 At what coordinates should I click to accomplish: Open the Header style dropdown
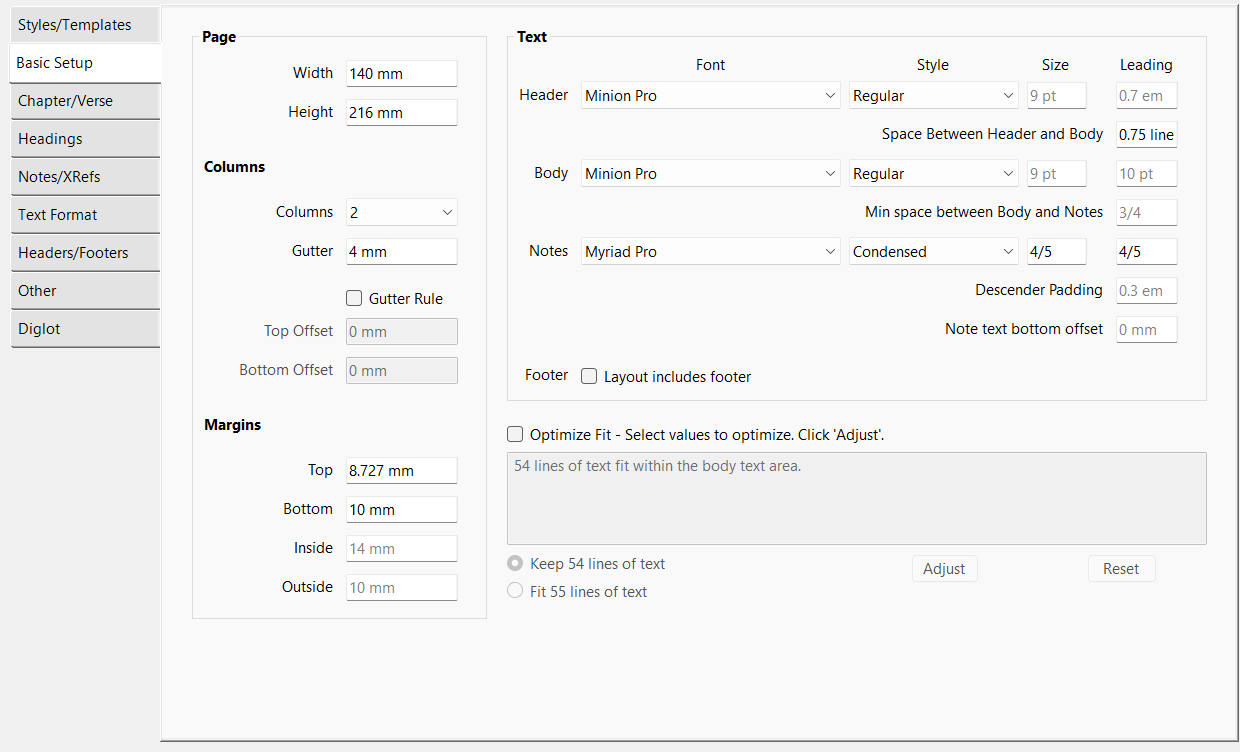[x=933, y=96]
